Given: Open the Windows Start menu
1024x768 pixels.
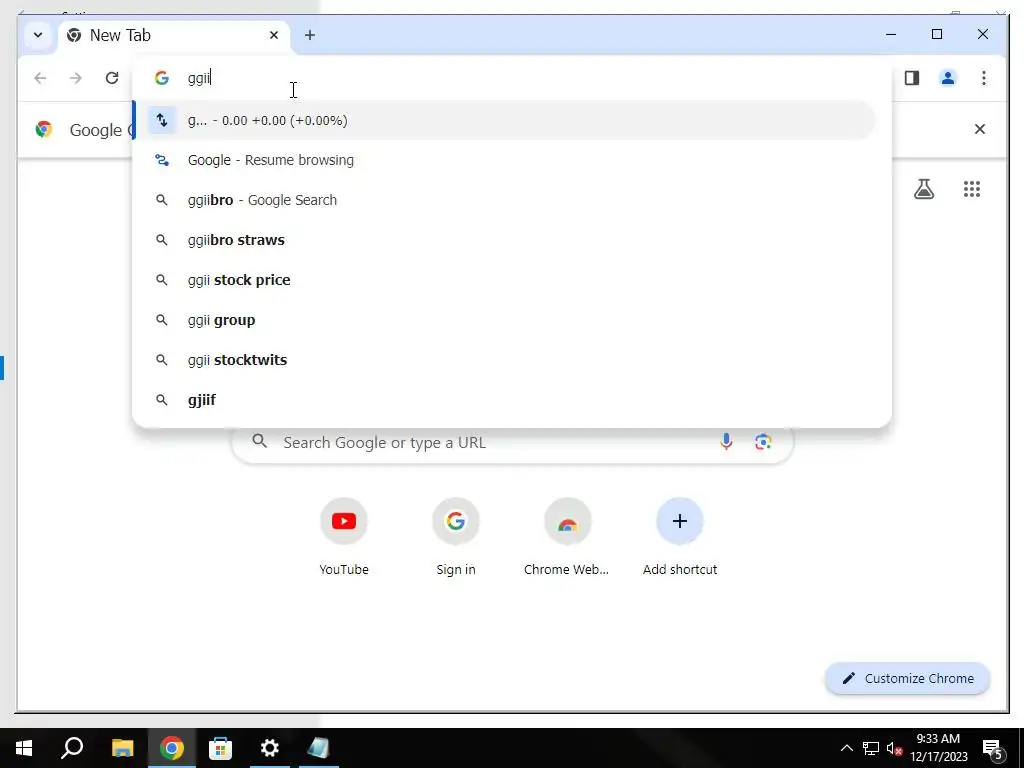Looking at the screenshot, I should pyautogui.click(x=24, y=748).
